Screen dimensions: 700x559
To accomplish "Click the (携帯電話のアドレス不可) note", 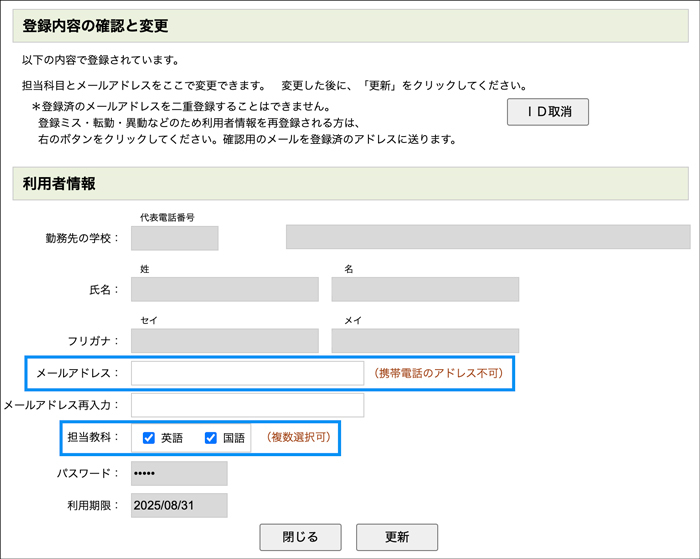I will tap(439, 373).
